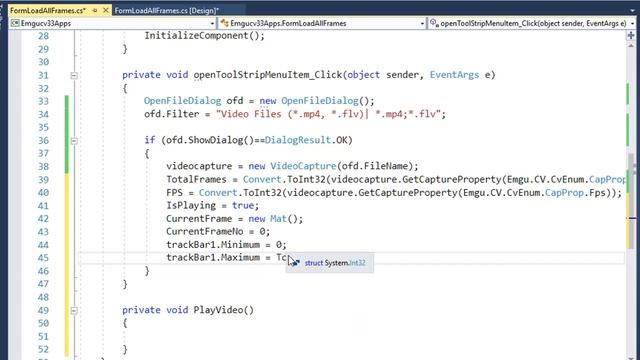640x360 pixels.
Task: Click line number 45 in the margin
Action: [43, 258]
